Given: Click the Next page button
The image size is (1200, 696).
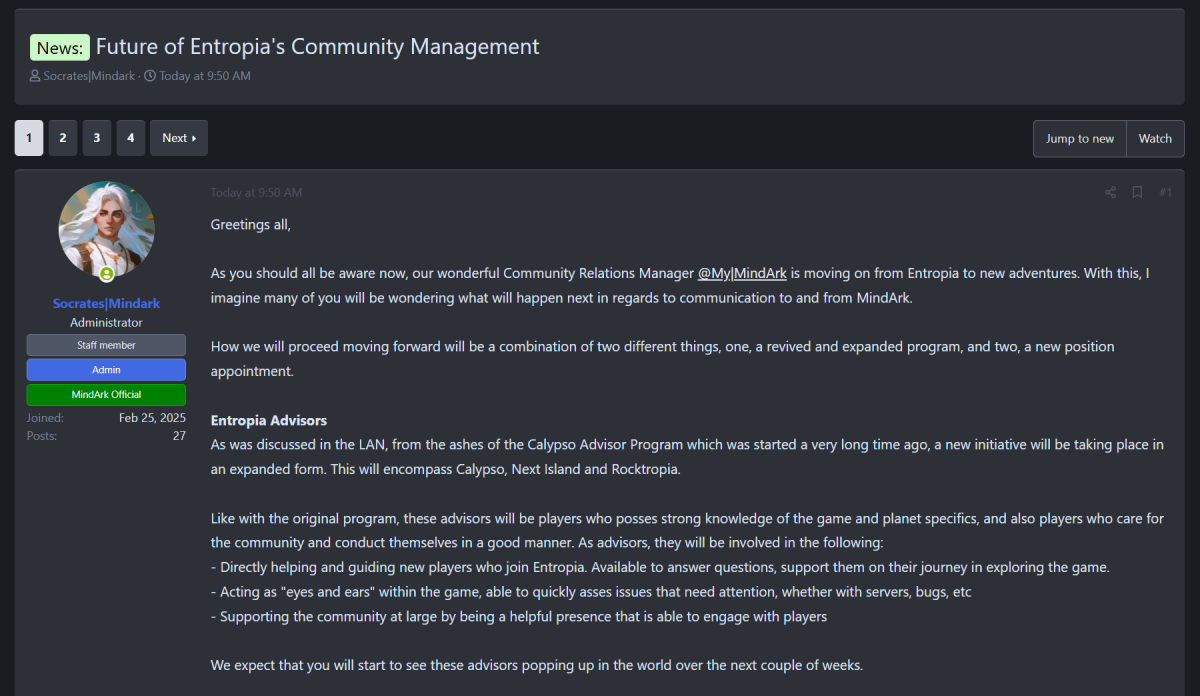Looking at the screenshot, I should point(179,138).
